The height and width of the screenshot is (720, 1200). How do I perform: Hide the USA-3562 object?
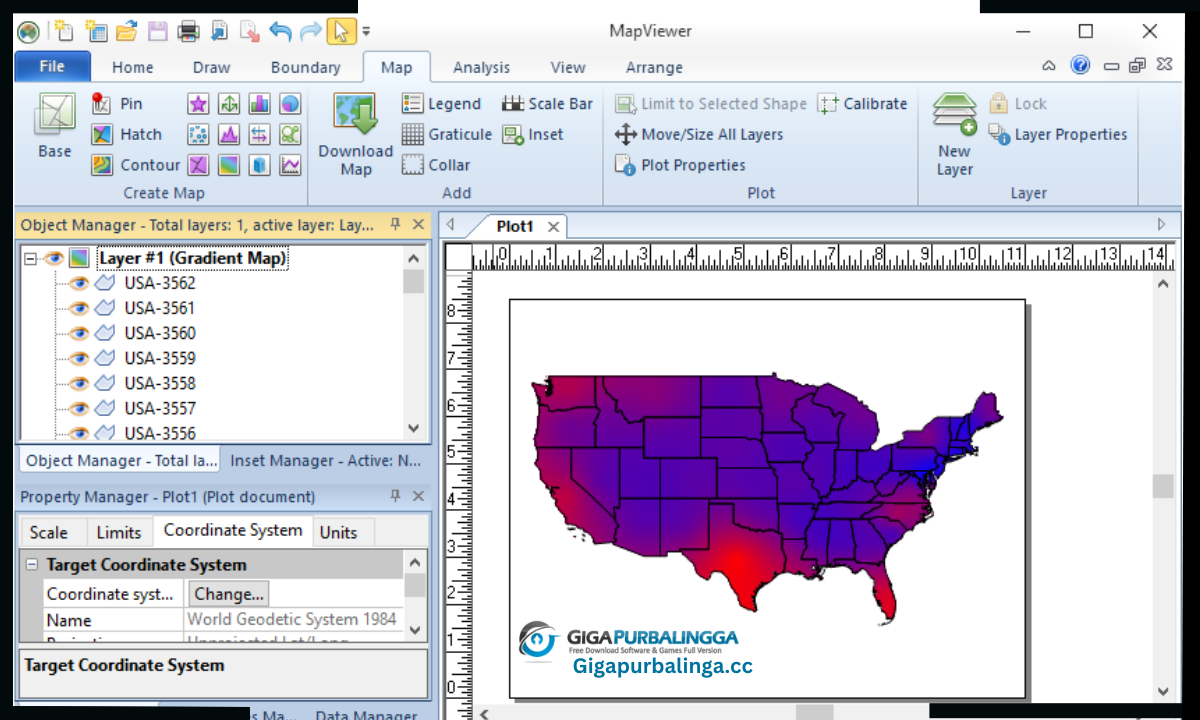click(78, 283)
